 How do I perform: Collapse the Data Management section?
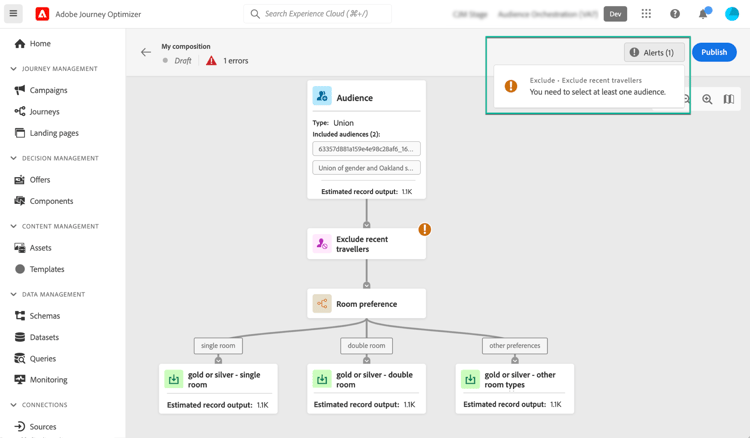pyautogui.click(x=13, y=295)
